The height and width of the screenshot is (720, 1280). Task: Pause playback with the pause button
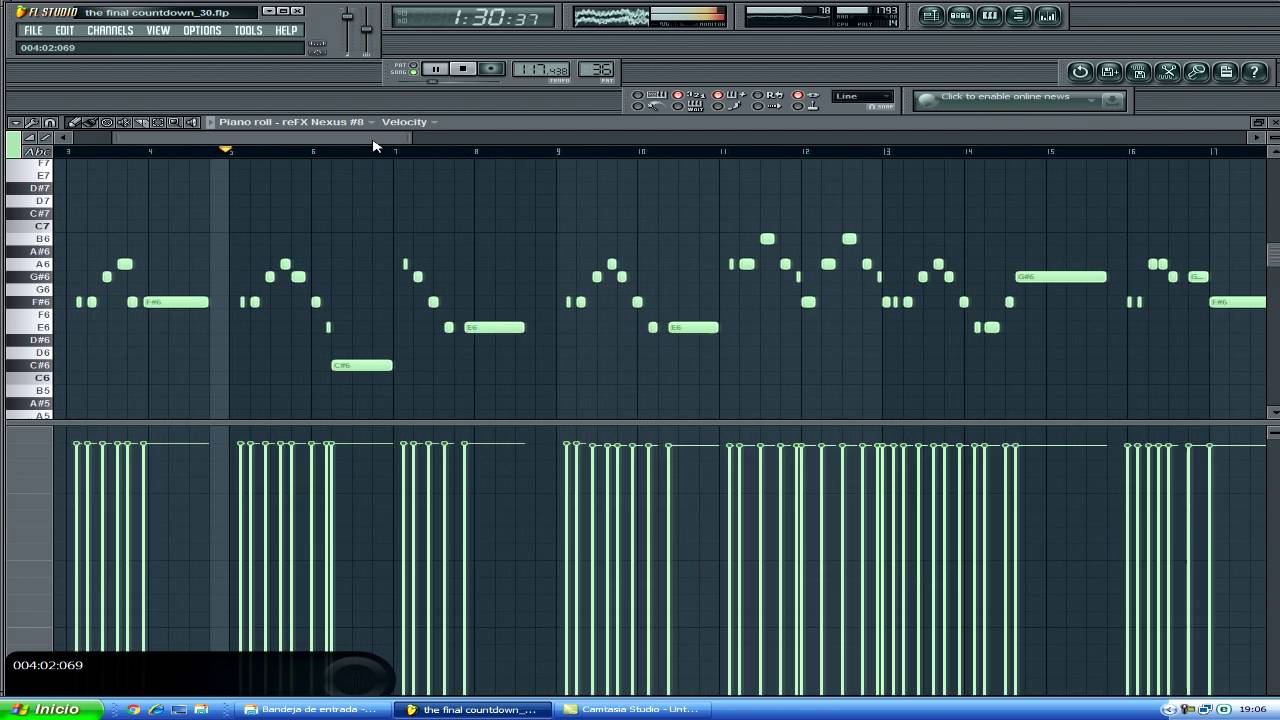pyautogui.click(x=435, y=69)
